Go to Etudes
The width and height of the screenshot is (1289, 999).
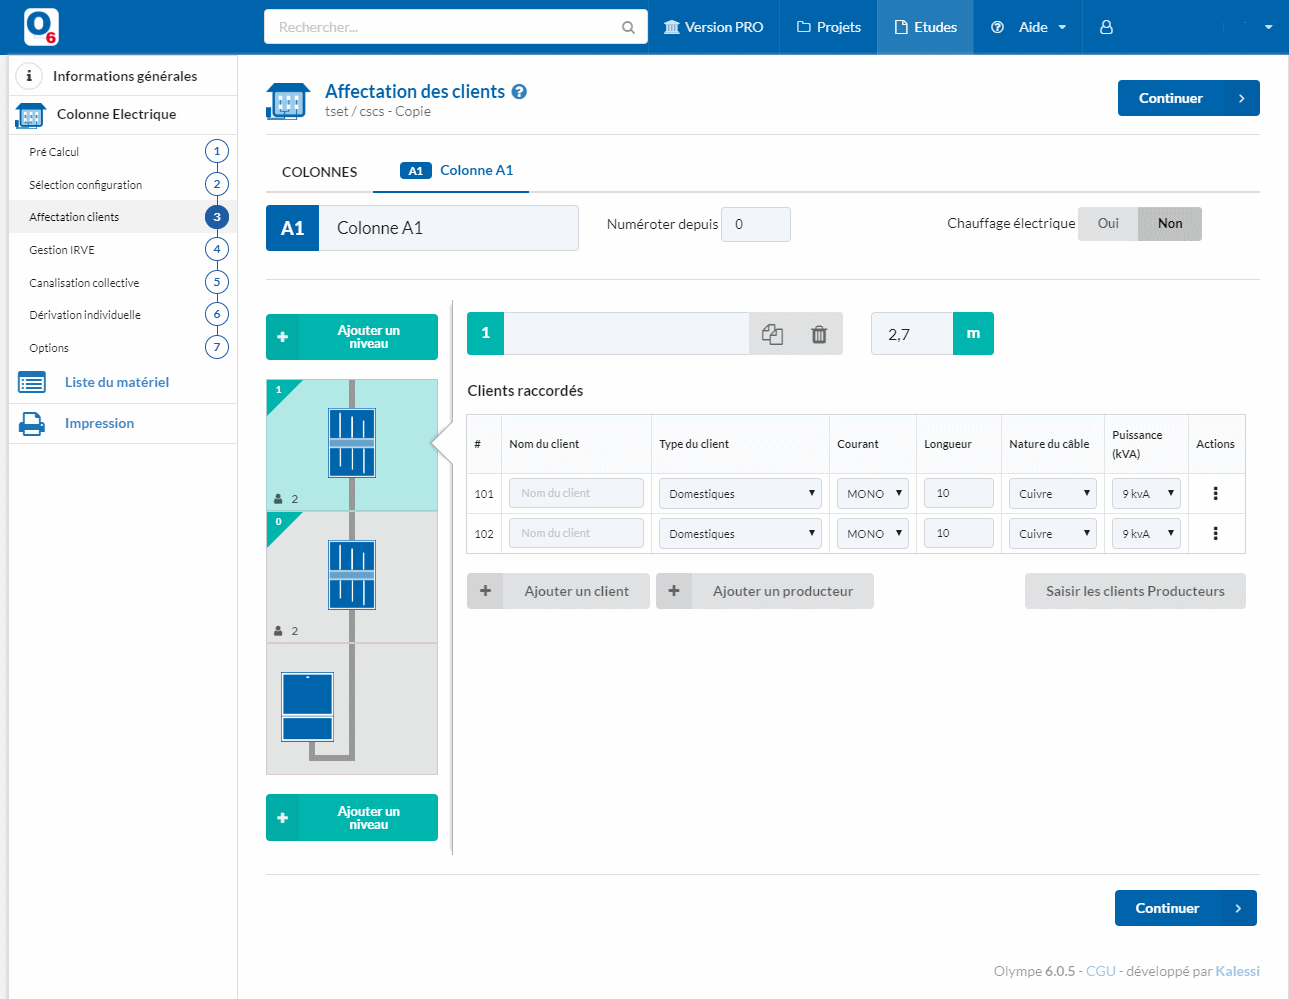pos(926,27)
